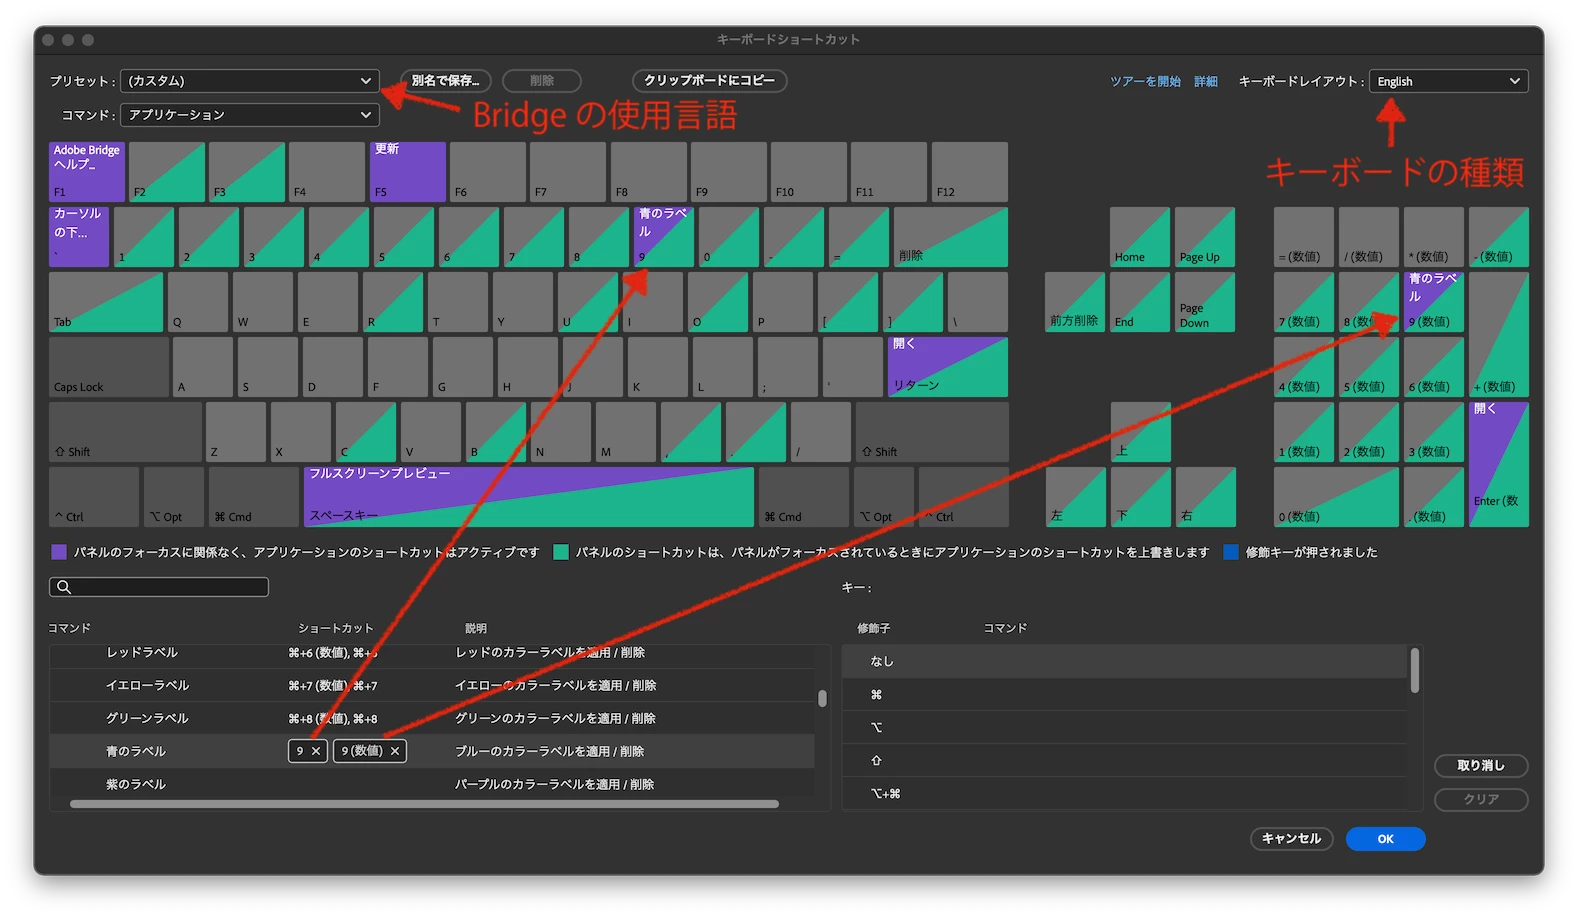Screen dimensions: 1578x917
Task: Select the 紫のラベル command row
Action: coord(432,785)
